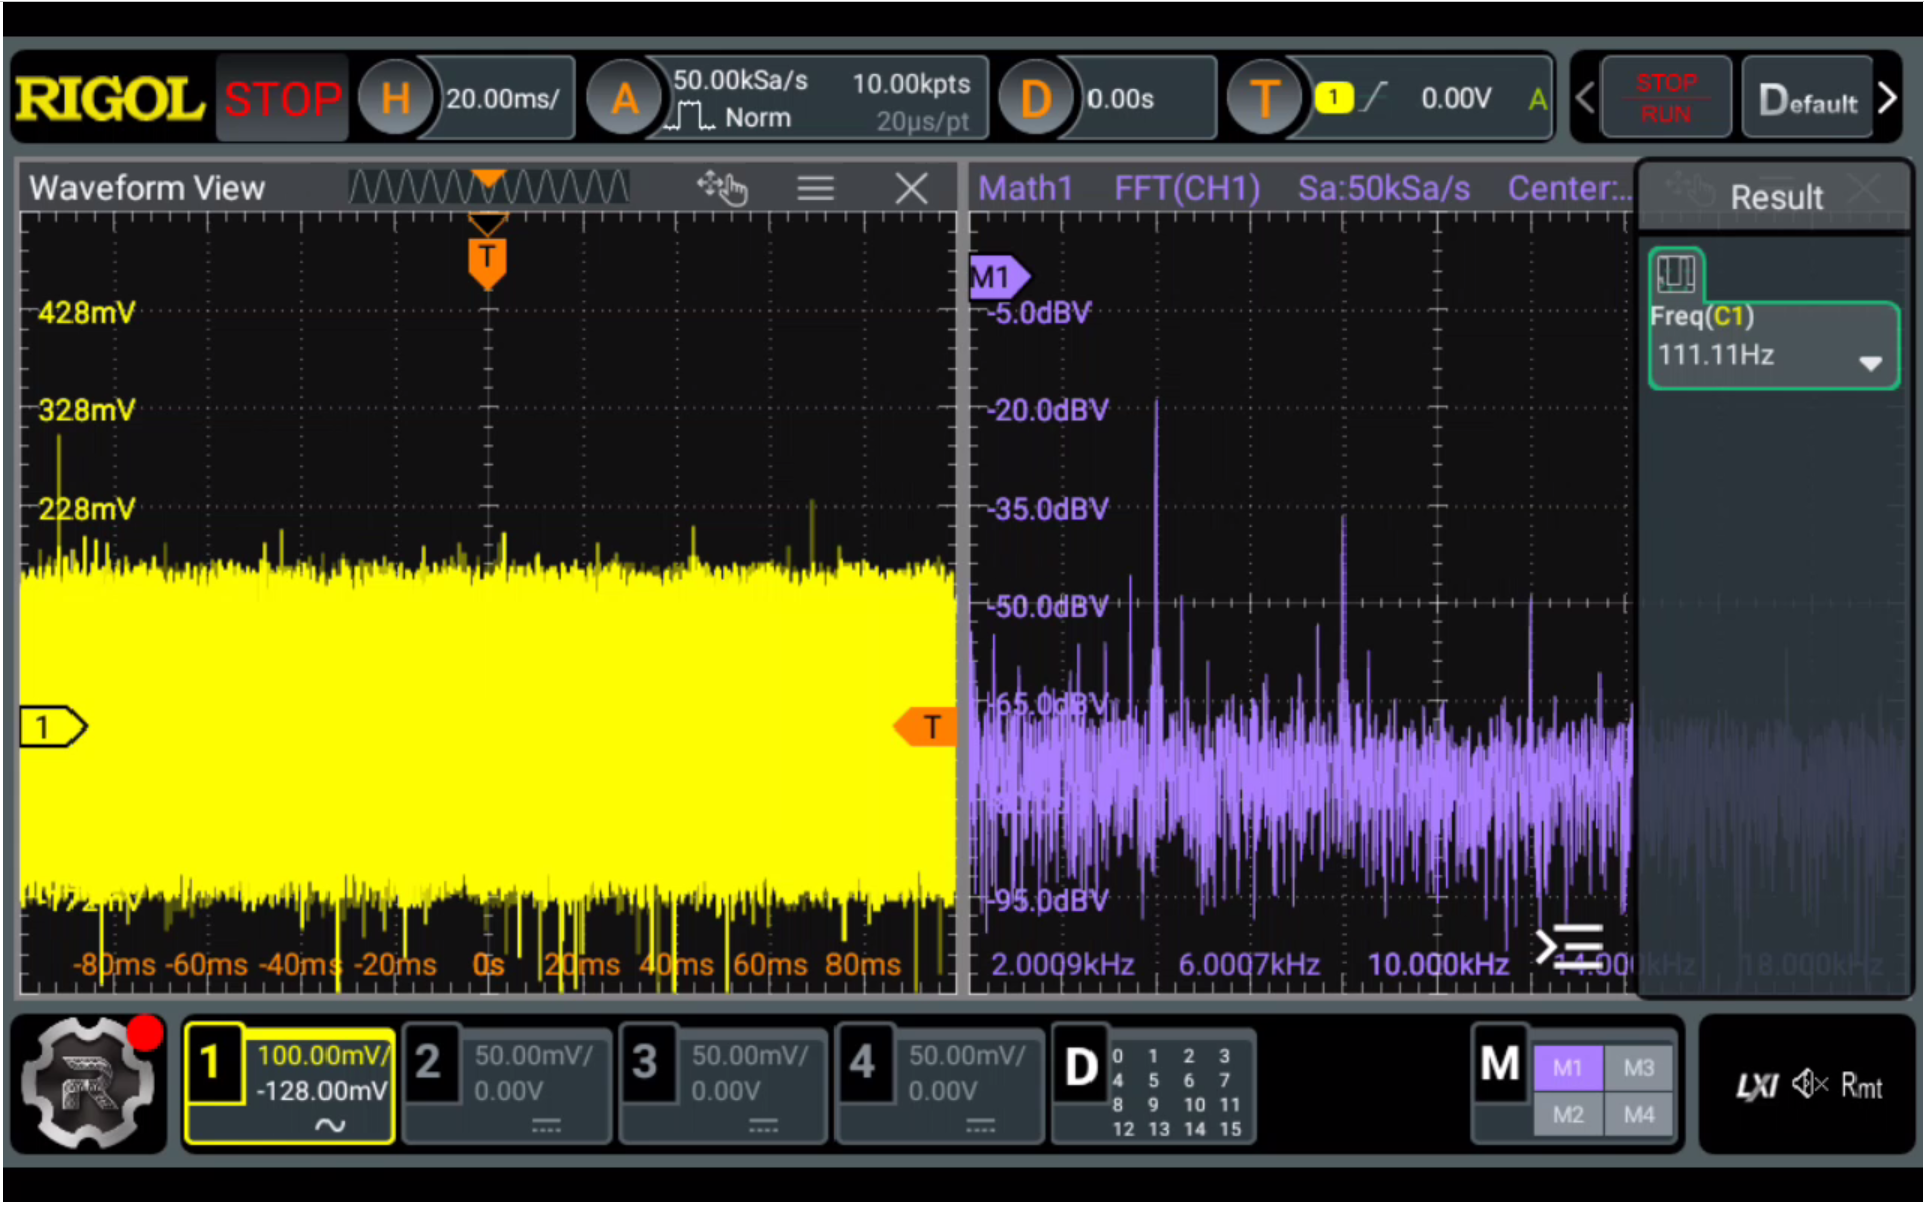Toggle channel 3 on or off

pyautogui.click(x=645, y=1063)
